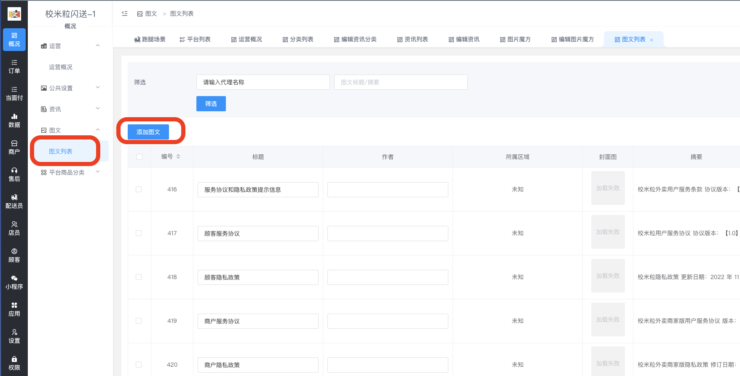Tick the checkbox for row 418
Viewport: 740px width, 376px height.
(x=139, y=277)
